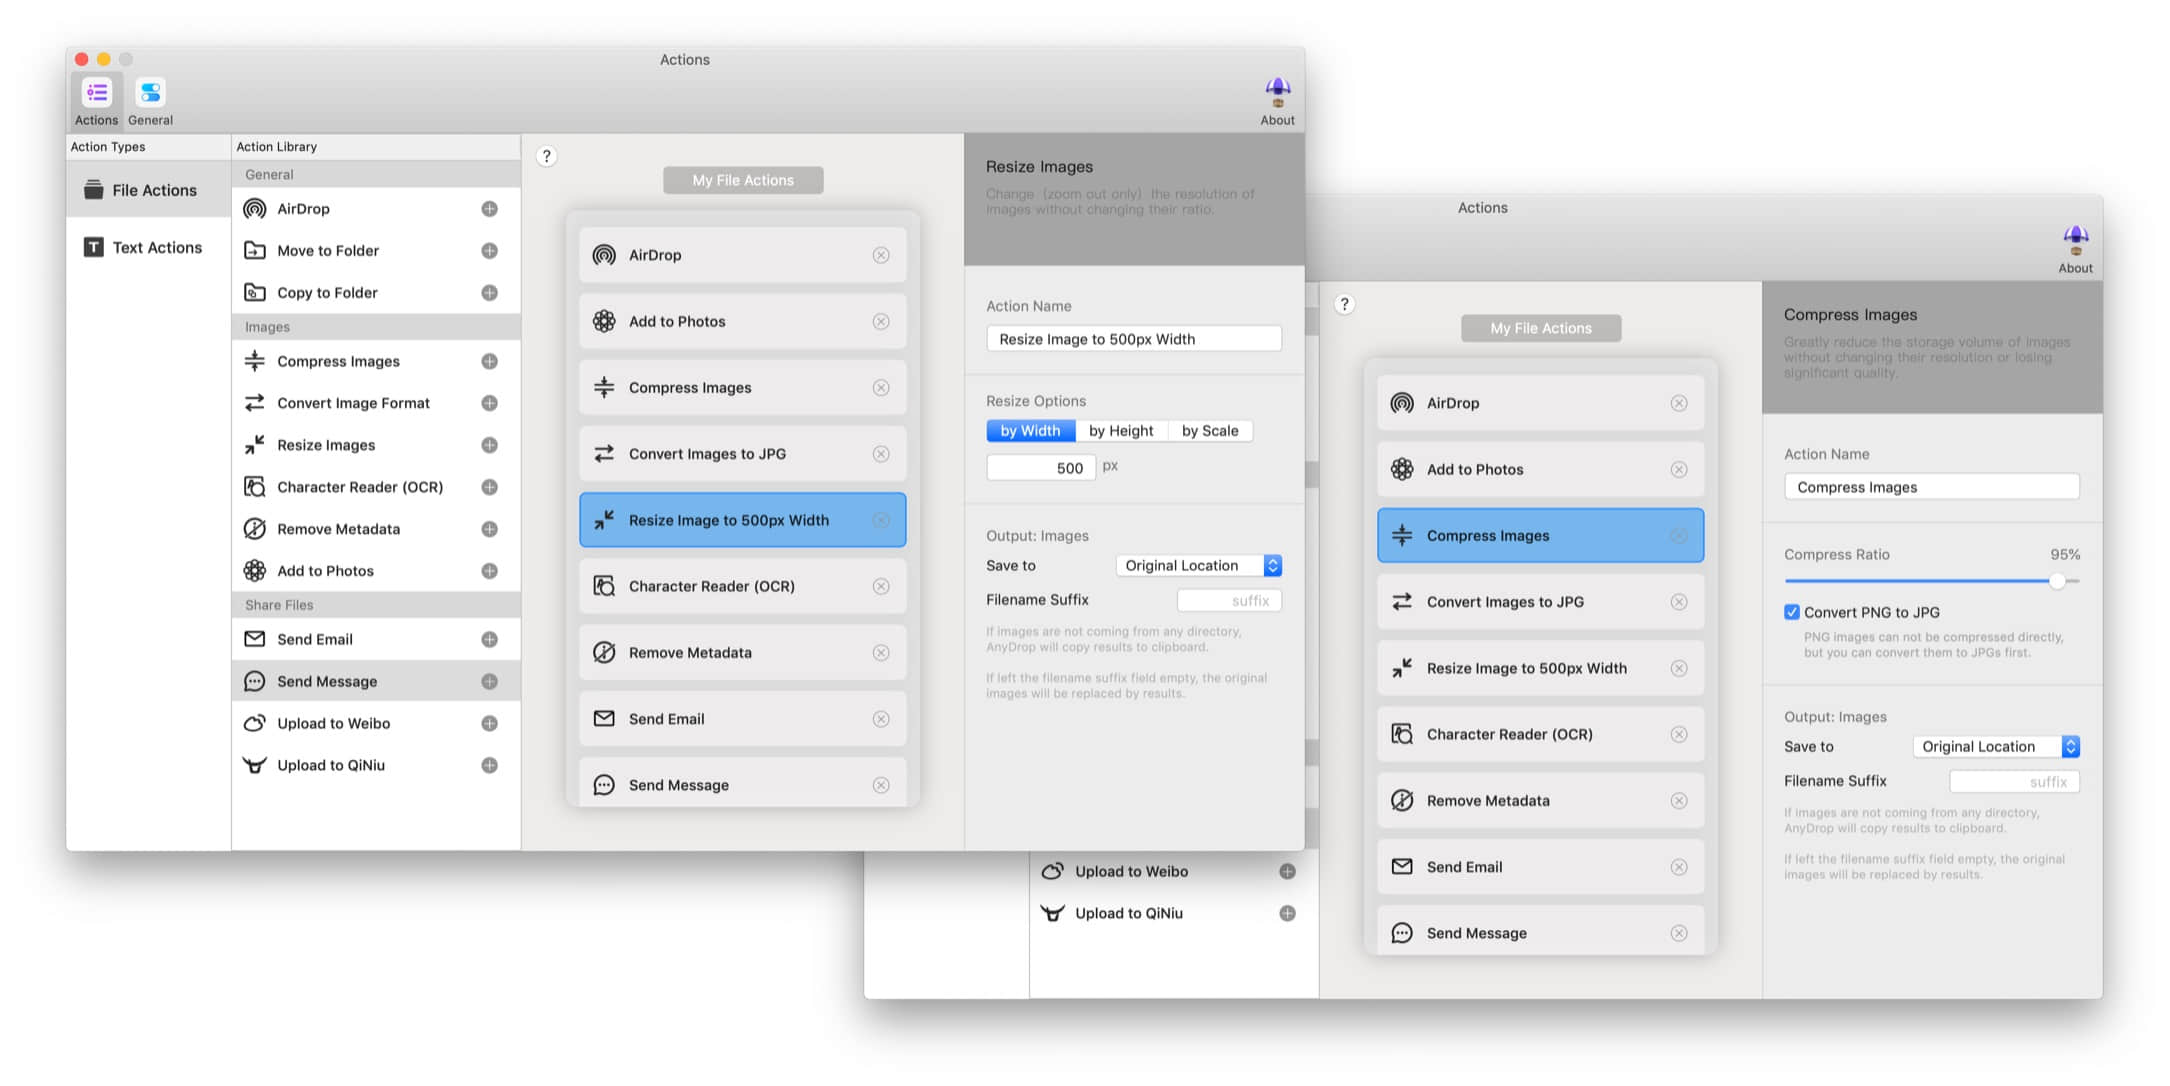Select Send Message in Action Library

pos(327,681)
